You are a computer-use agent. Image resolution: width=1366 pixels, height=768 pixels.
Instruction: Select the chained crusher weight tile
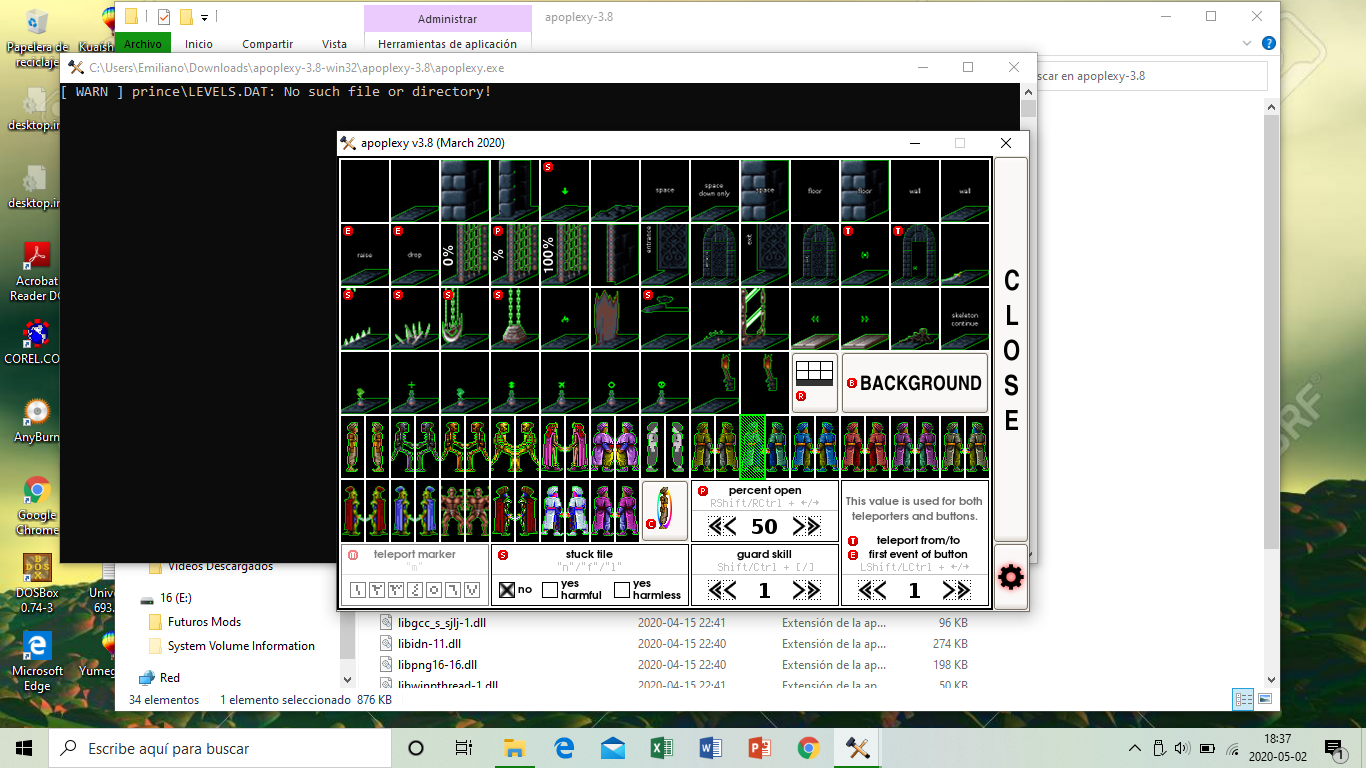pyautogui.click(x=515, y=318)
